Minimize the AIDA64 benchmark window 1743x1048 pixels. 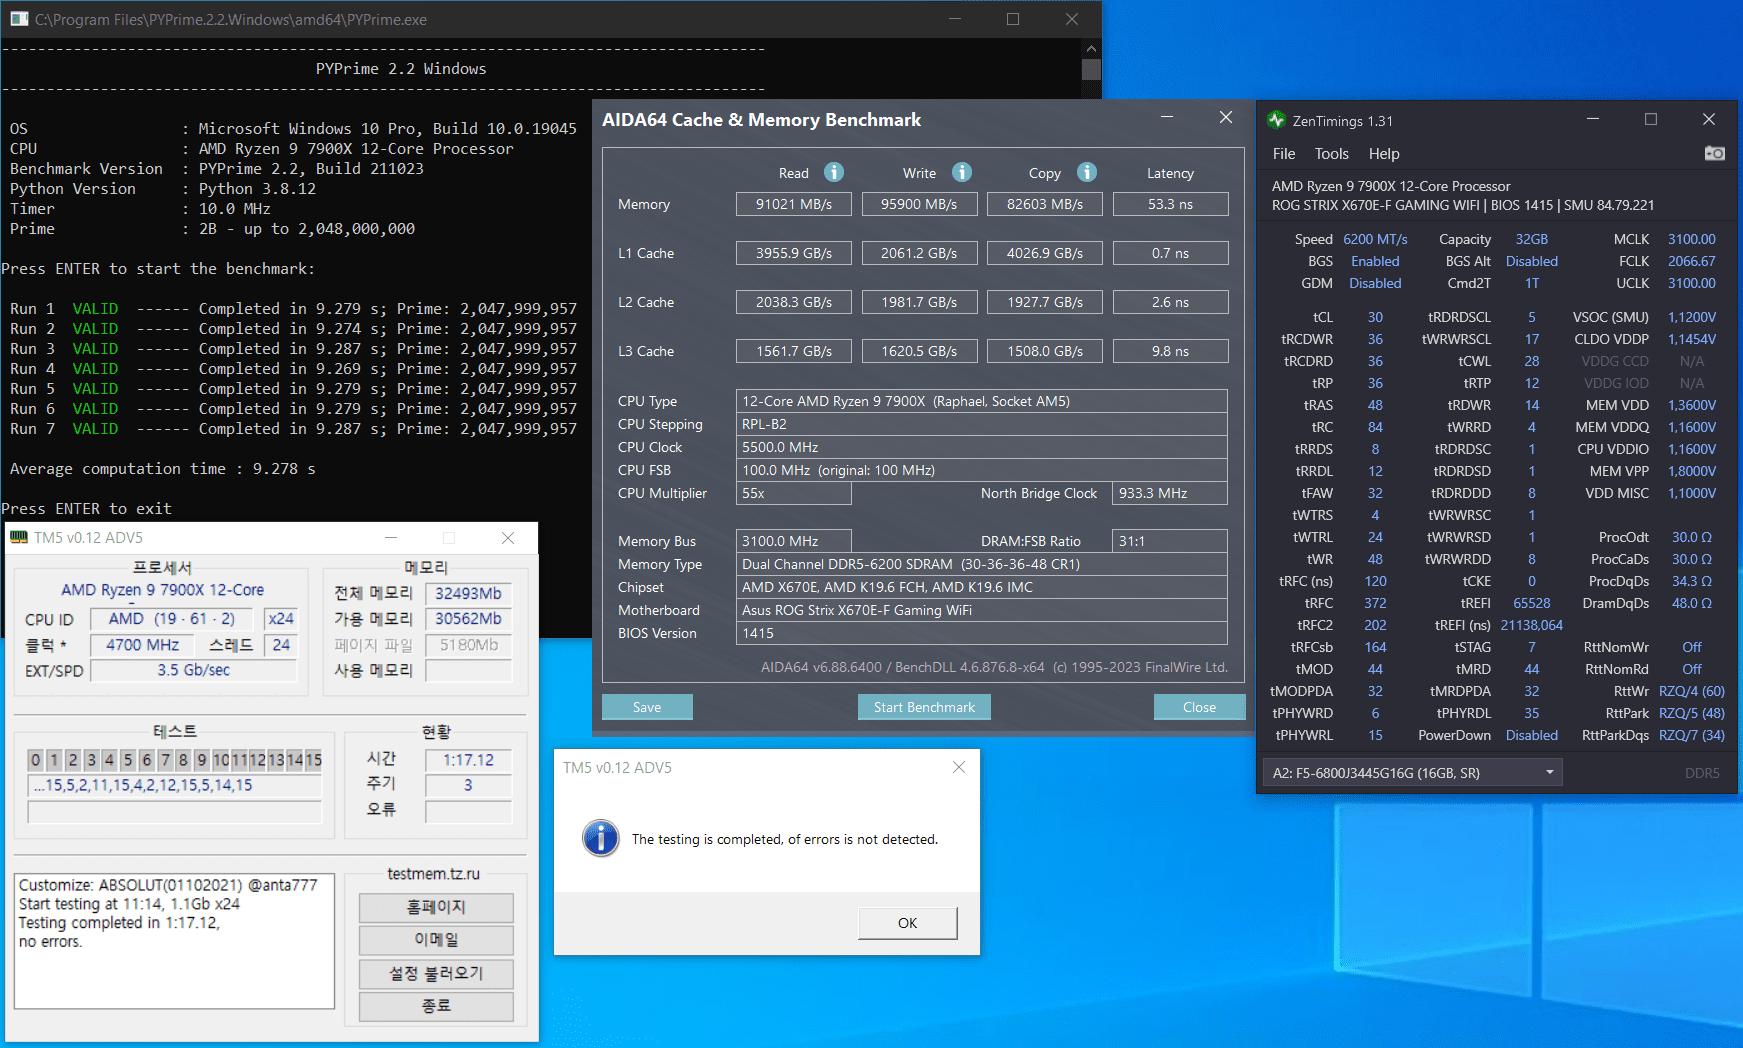1167,118
